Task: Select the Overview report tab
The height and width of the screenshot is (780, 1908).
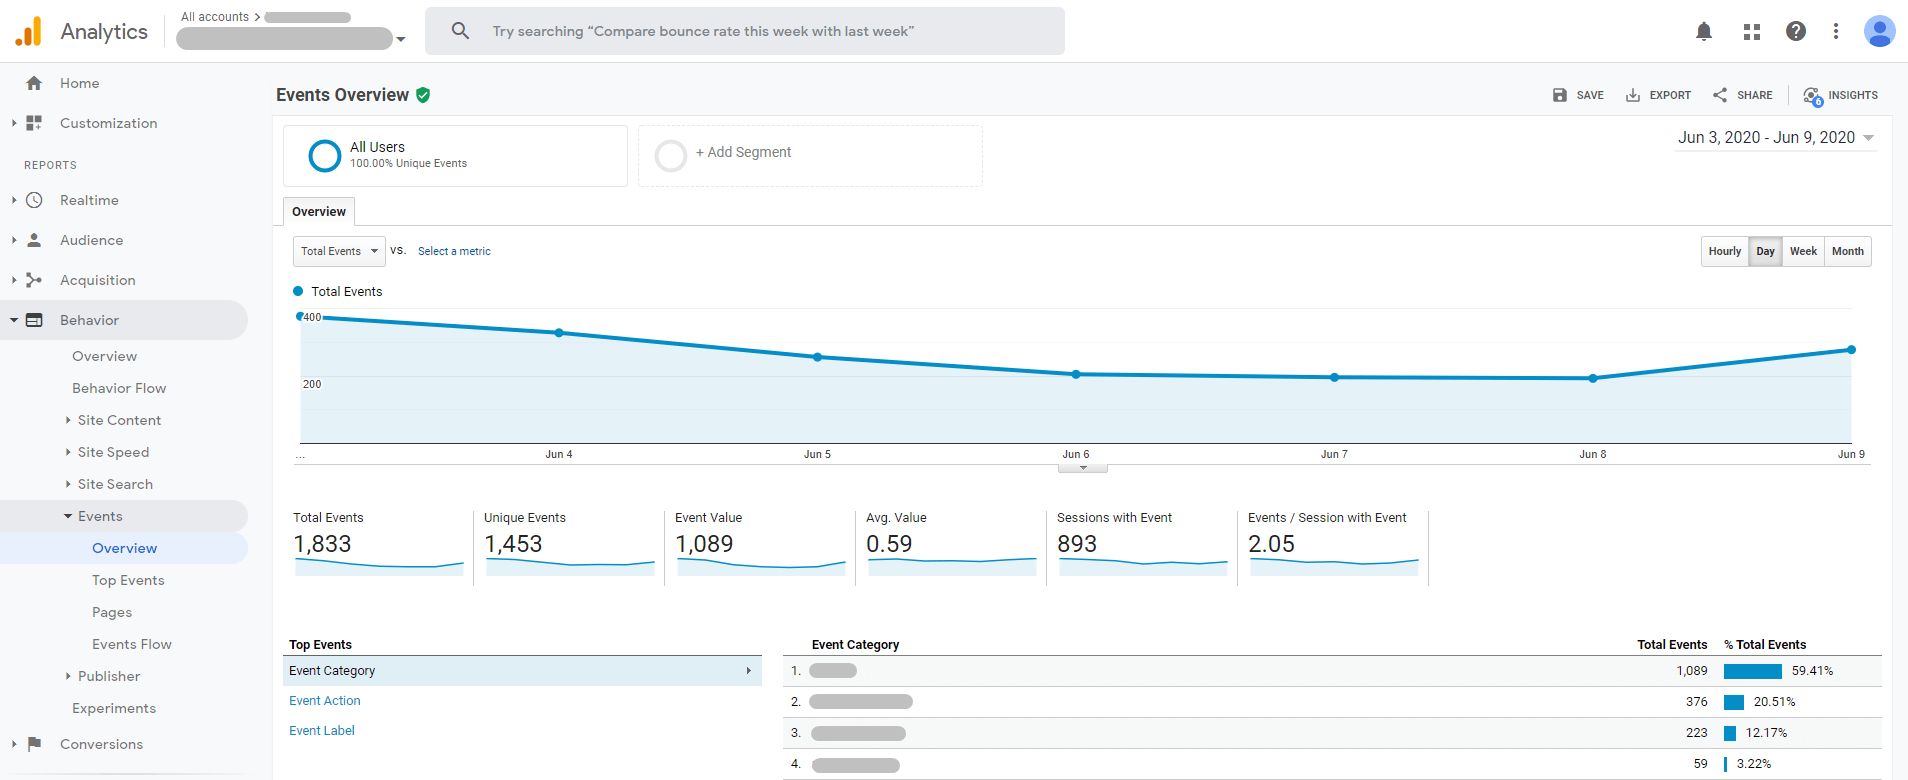Action: 319,212
